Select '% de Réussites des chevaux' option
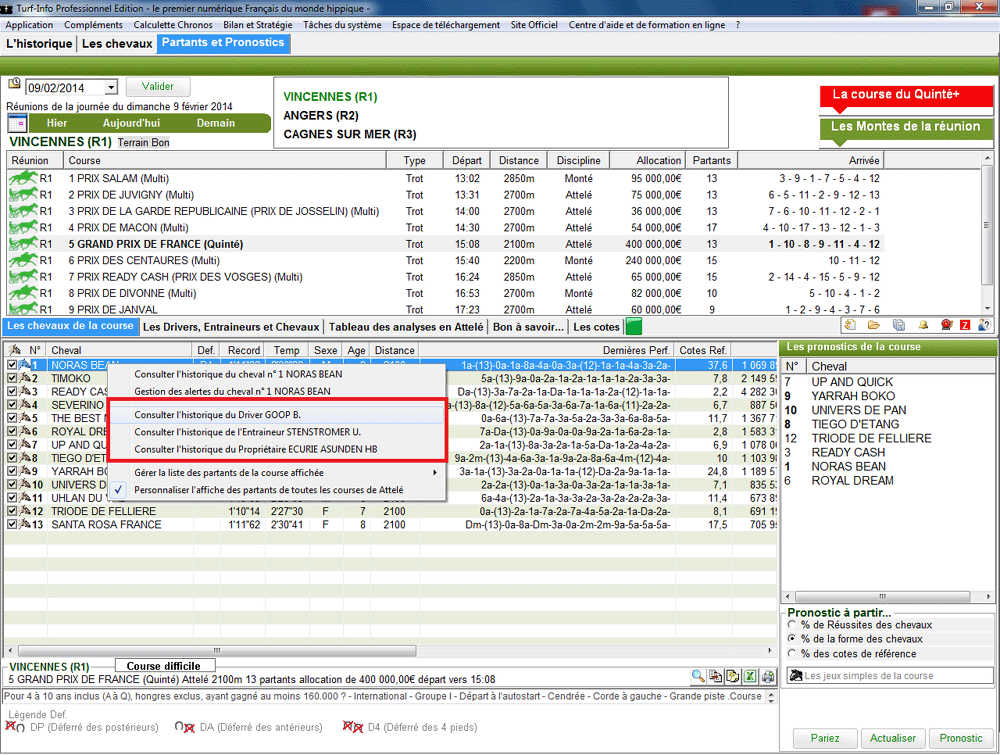The height and width of the screenshot is (755, 1000). click(x=792, y=625)
